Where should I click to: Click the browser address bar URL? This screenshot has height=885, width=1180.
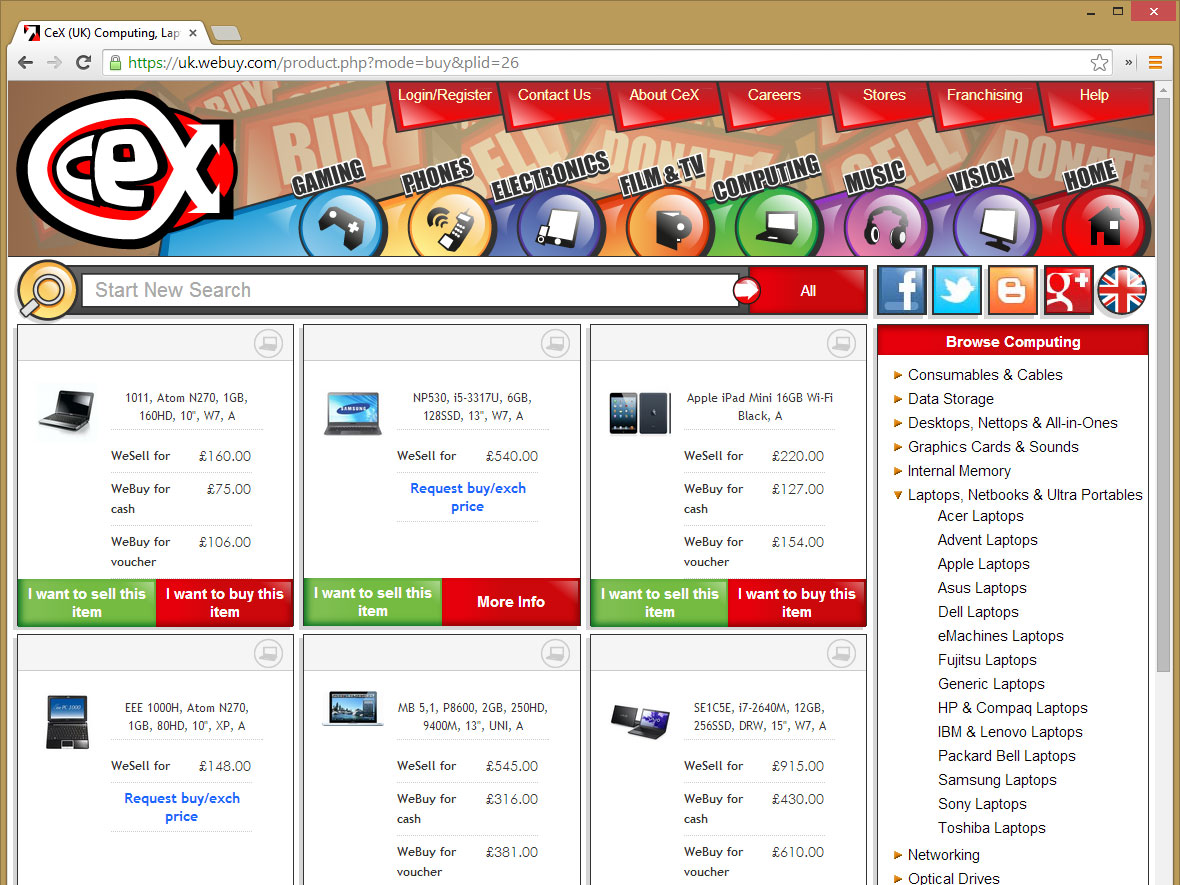click(323, 62)
